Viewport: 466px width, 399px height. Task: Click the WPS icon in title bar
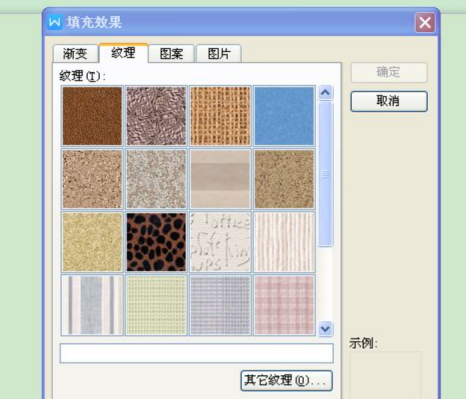(x=54, y=22)
